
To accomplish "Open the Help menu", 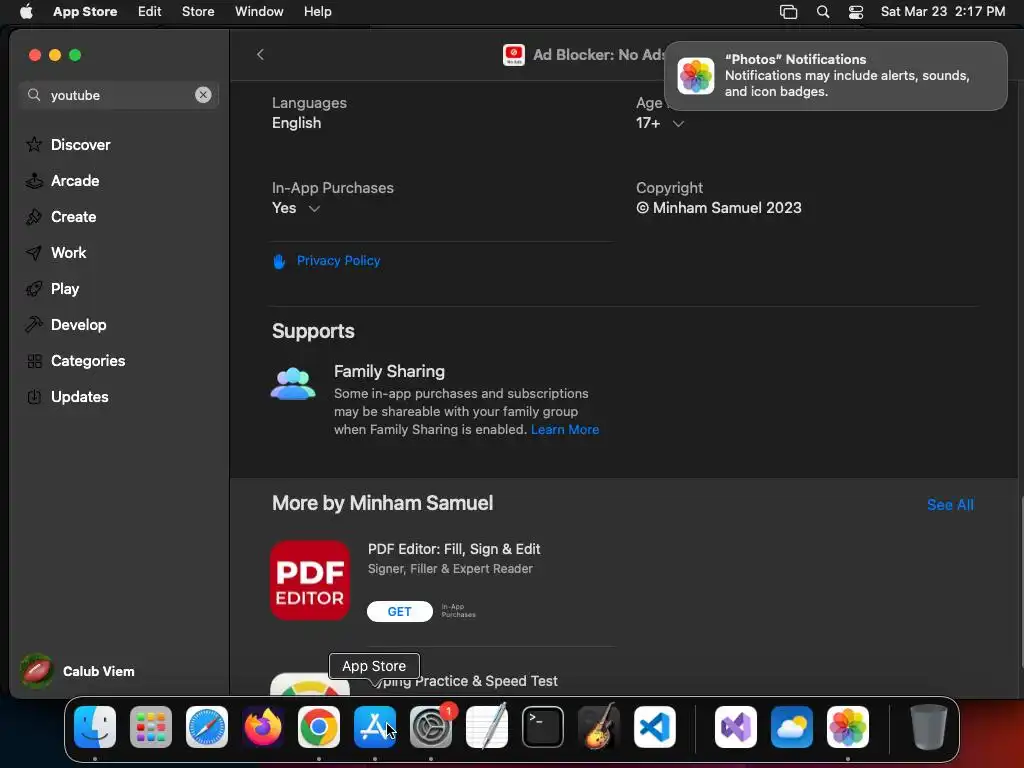I will point(317,12).
